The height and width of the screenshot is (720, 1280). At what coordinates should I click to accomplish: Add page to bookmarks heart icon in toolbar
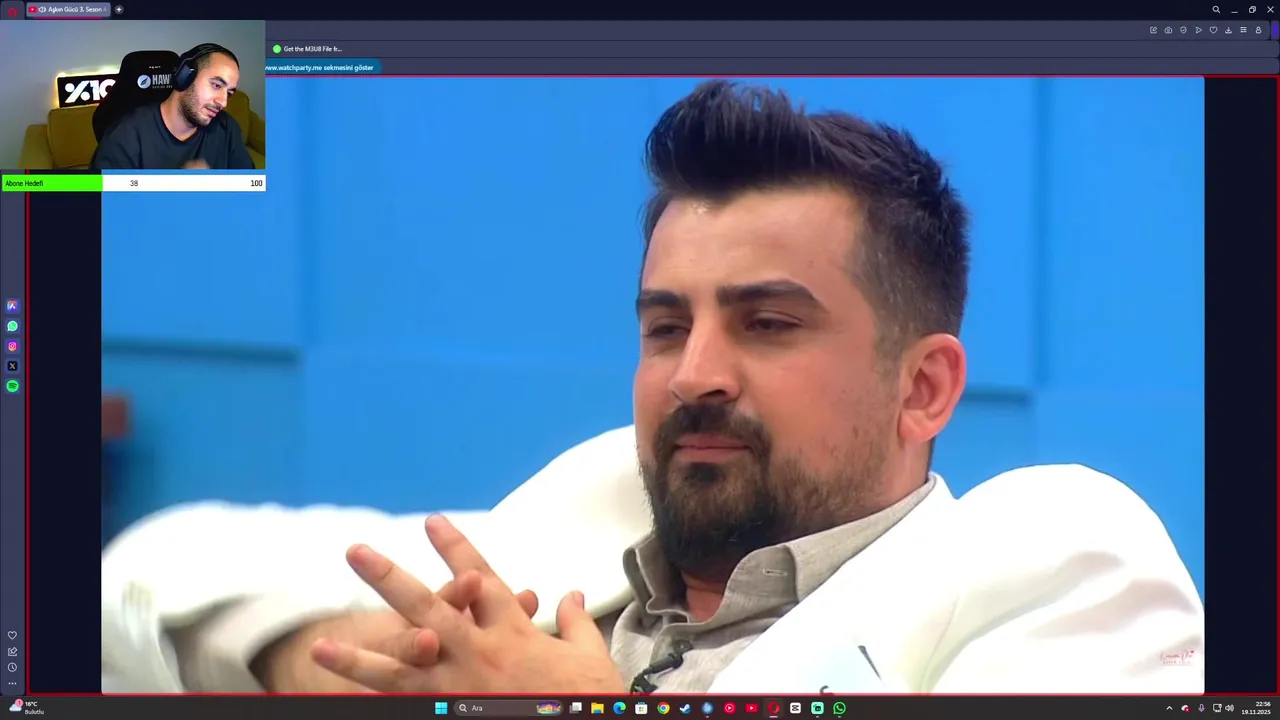(1213, 30)
